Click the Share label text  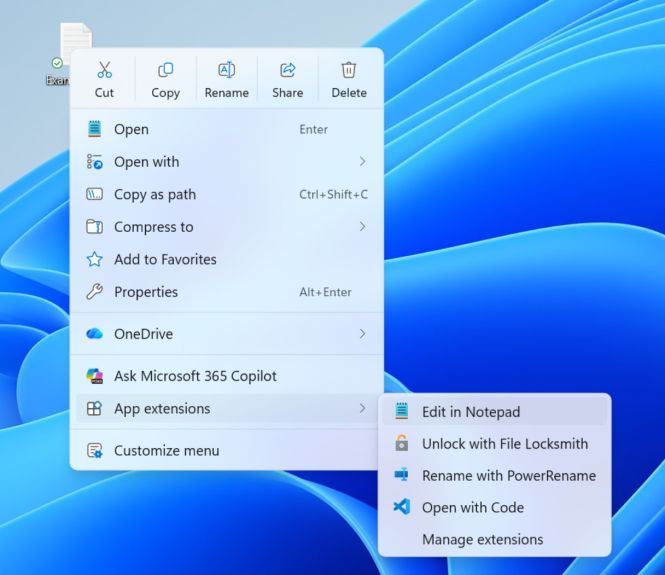(x=288, y=92)
